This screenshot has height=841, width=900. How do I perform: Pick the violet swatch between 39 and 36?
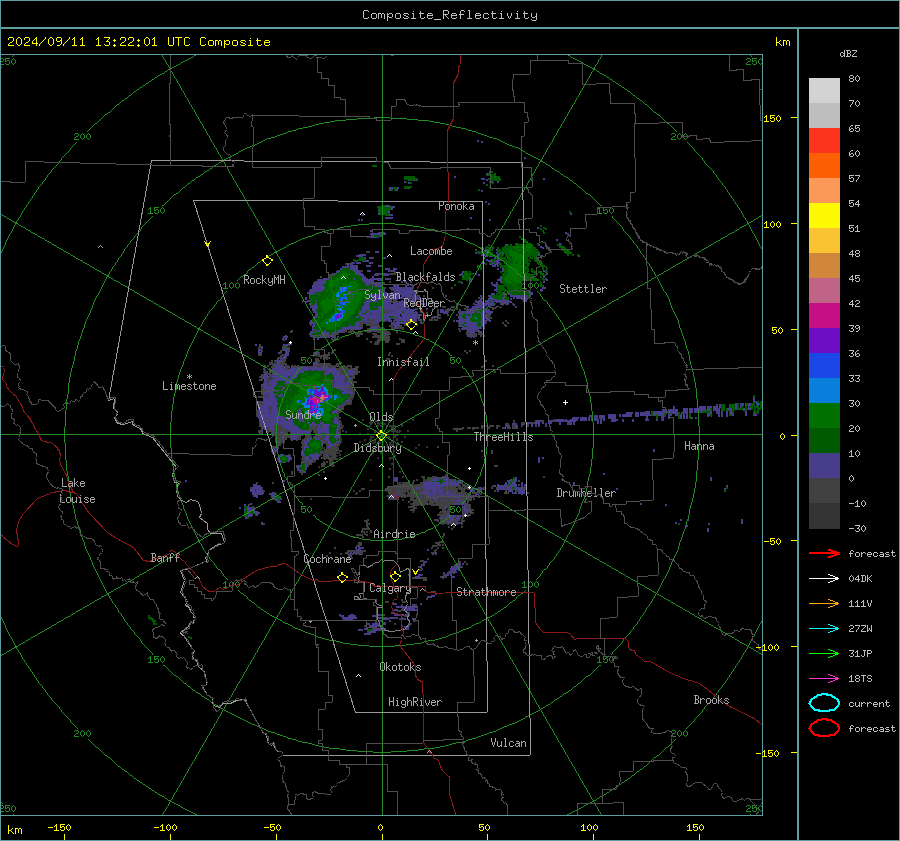click(824, 341)
